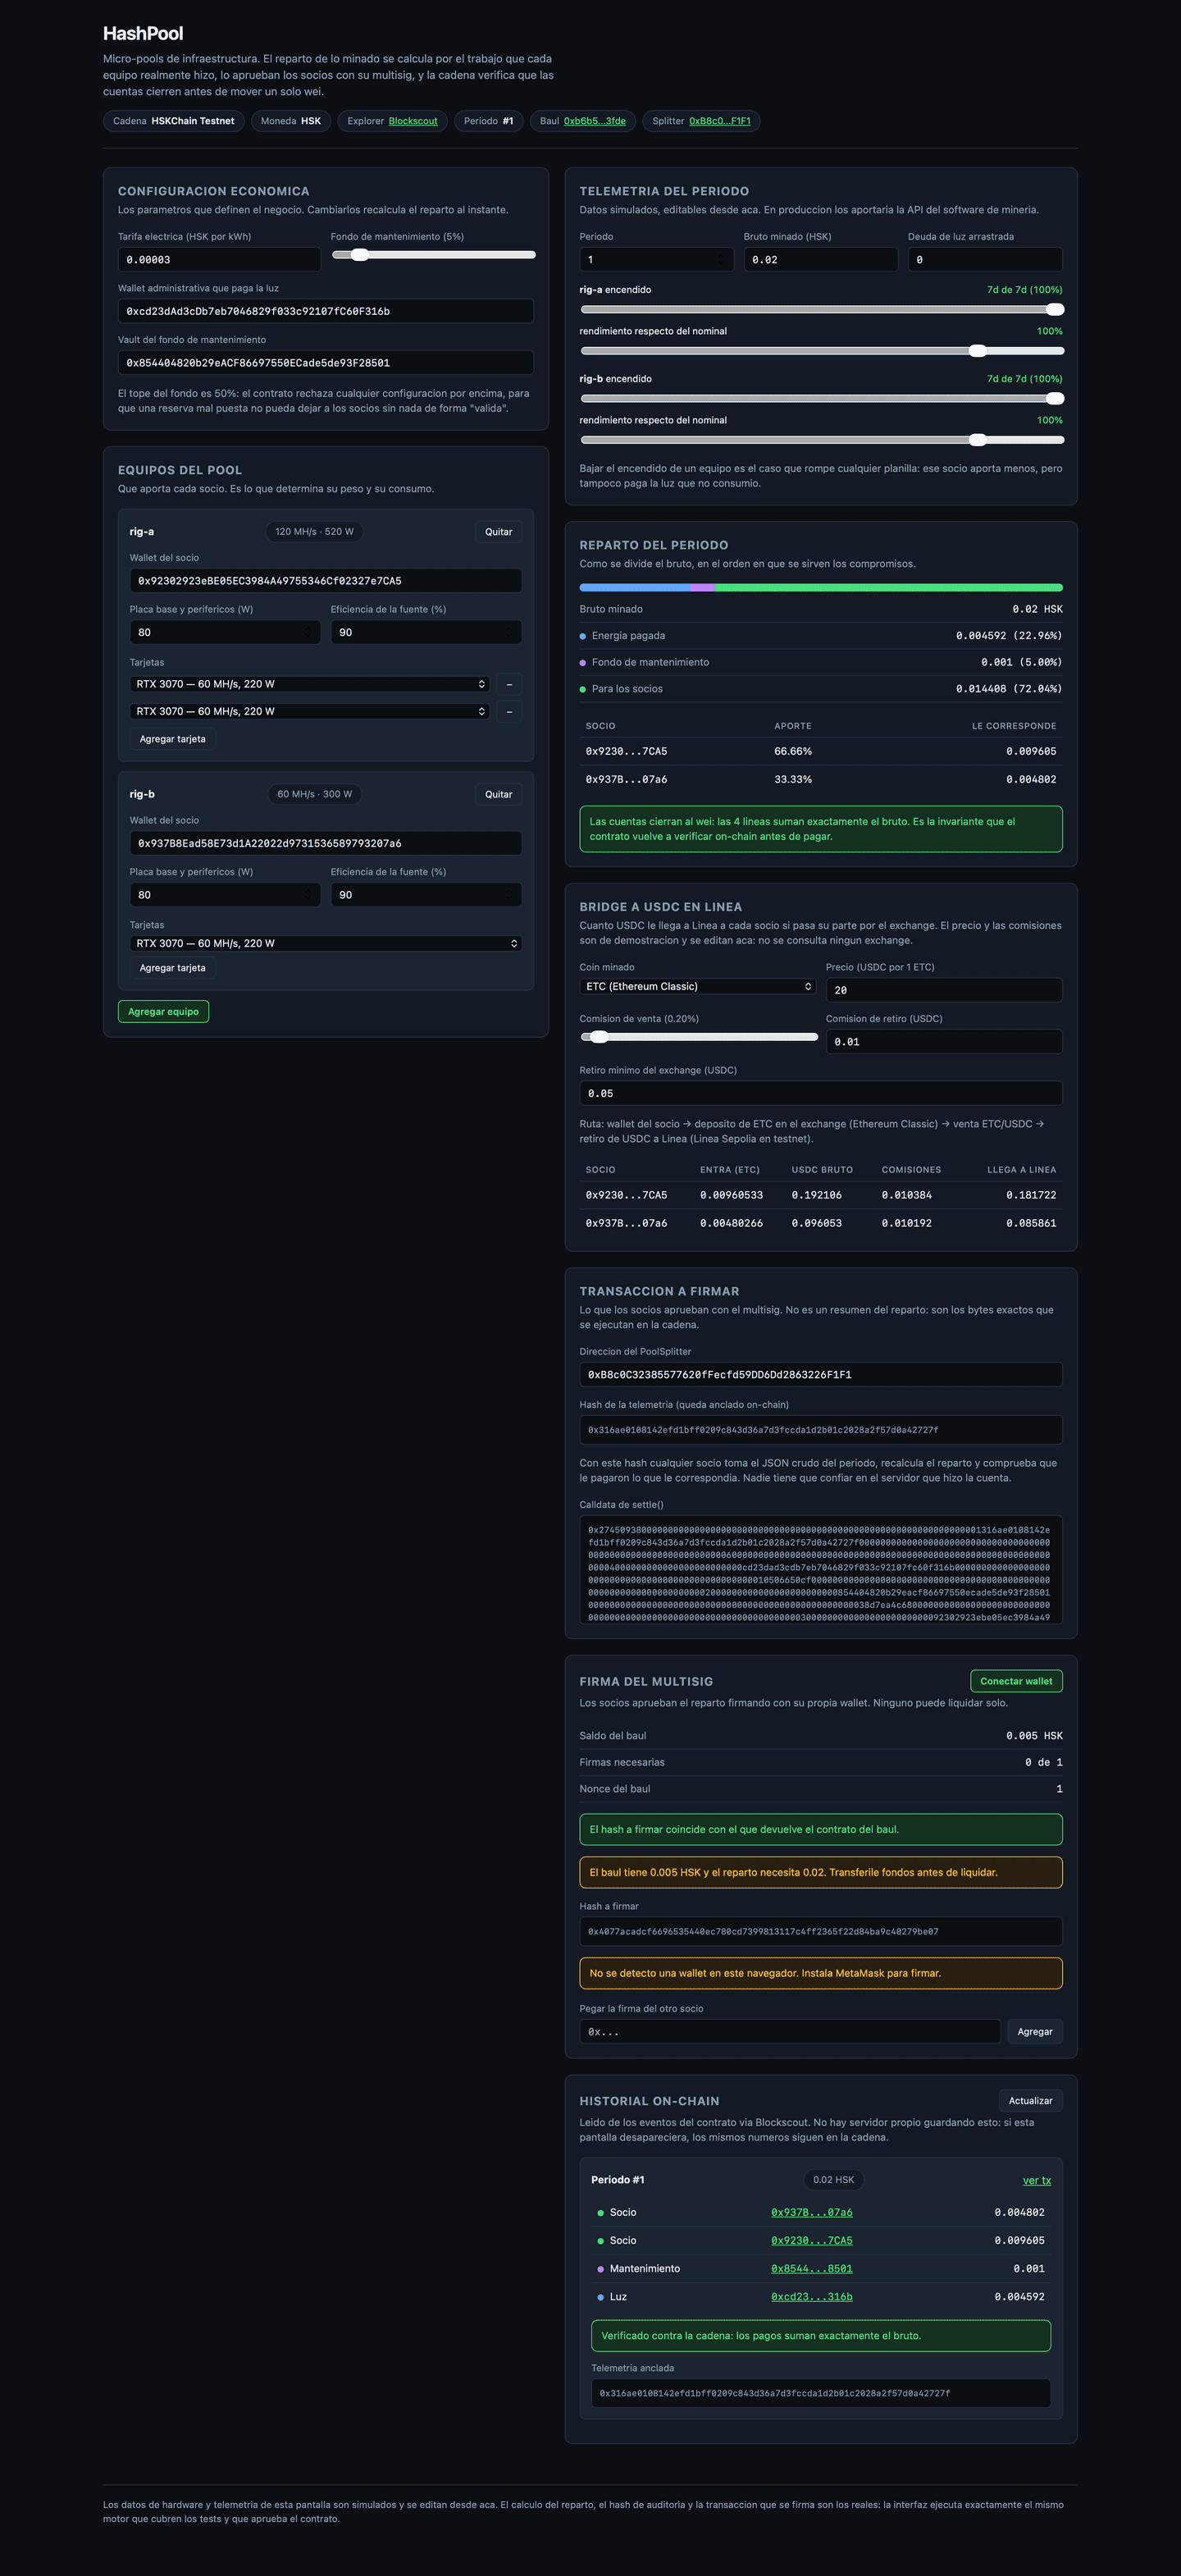The width and height of the screenshot is (1181, 2576).
Task: Click the Tarifa electrica input field
Action: [219, 259]
